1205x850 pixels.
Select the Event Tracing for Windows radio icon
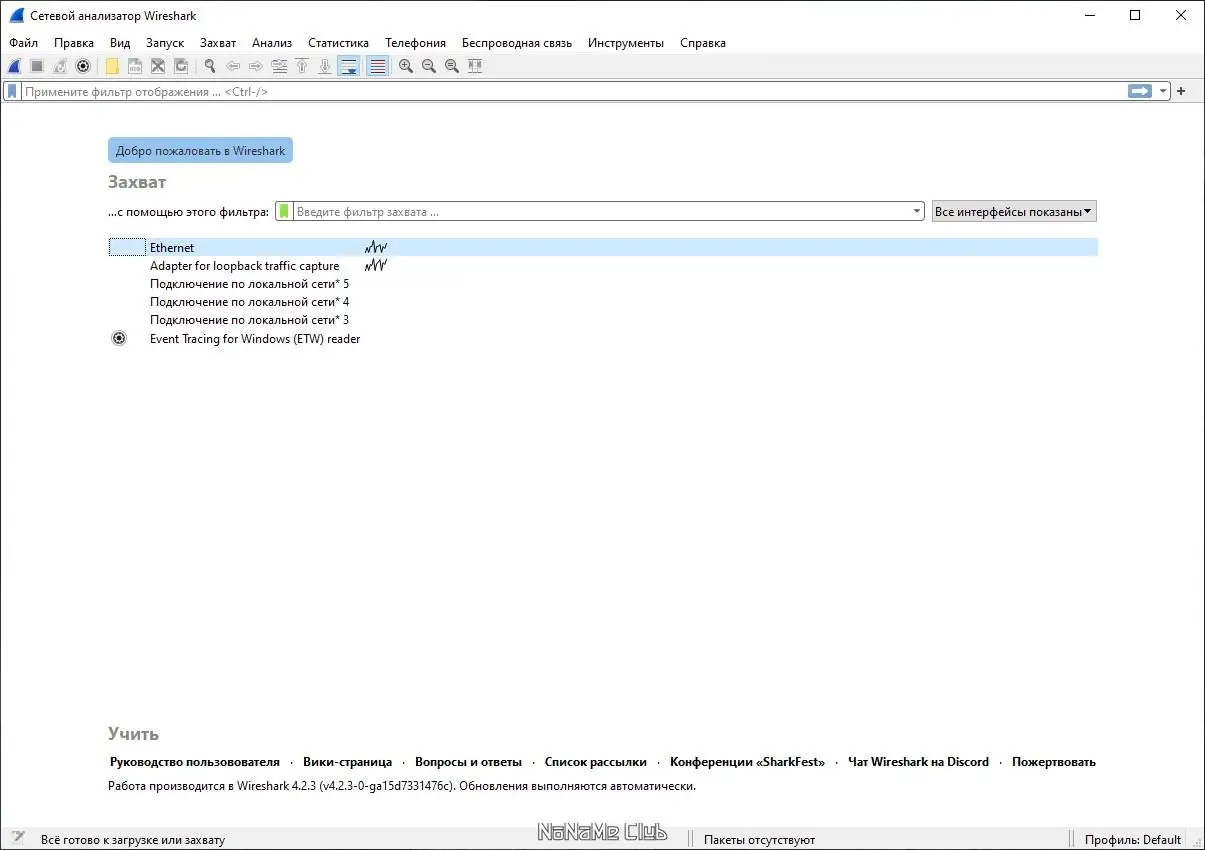pyautogui.click(x=119, y=338)
